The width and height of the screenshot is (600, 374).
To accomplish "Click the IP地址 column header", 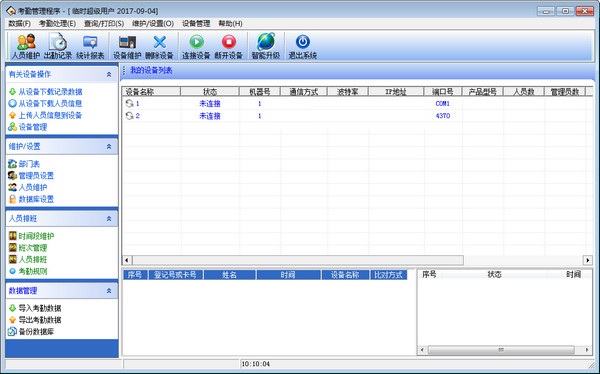I will click(x=396, y=91).
